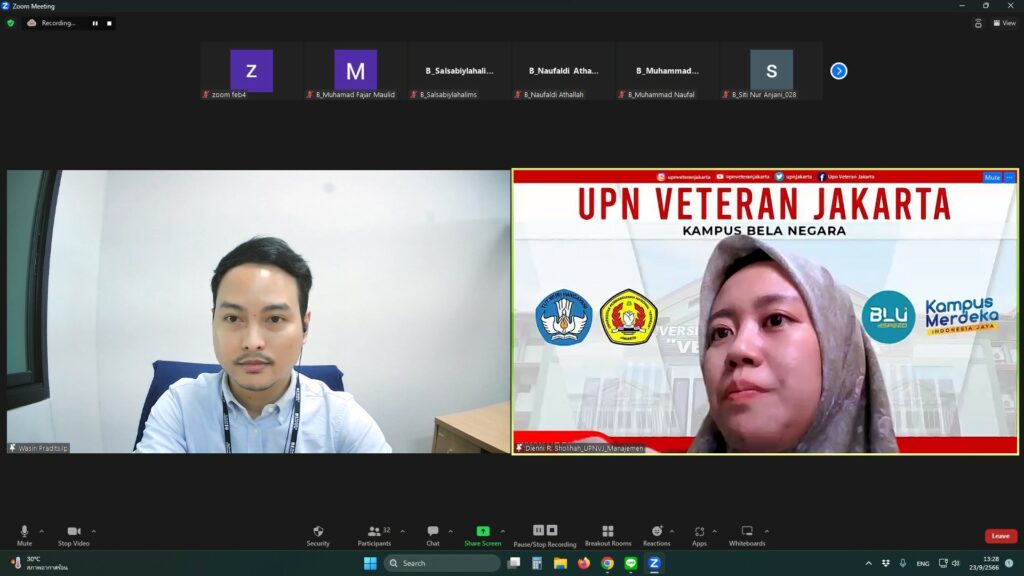The image size is (1024, 576).
Task: Open Windows Start menu
Action: (x=370, y=563)
